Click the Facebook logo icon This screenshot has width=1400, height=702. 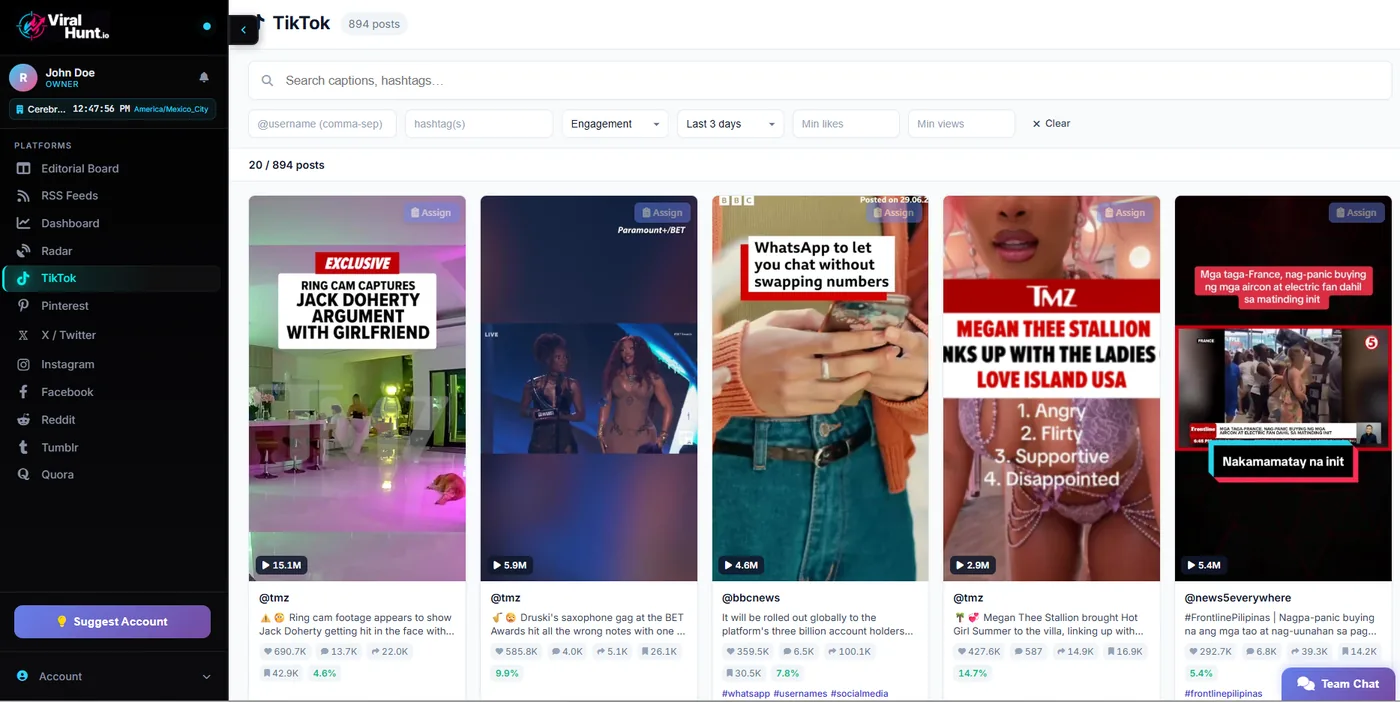[23, 392]
